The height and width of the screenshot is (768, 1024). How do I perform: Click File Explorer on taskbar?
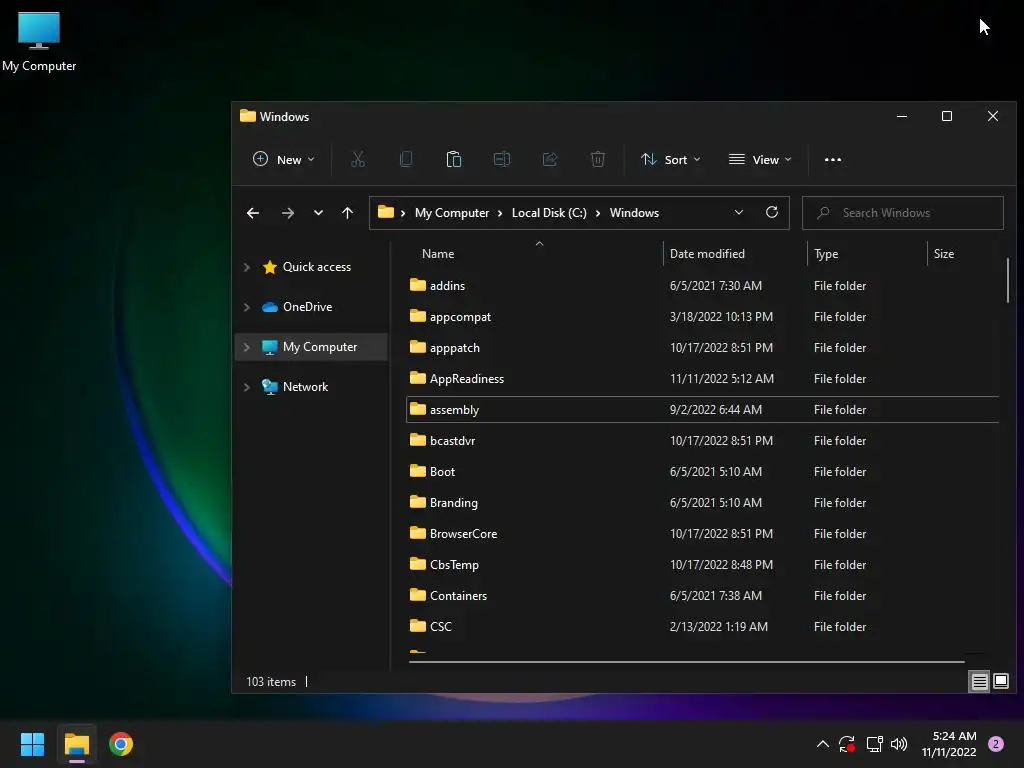pos(76,744)
